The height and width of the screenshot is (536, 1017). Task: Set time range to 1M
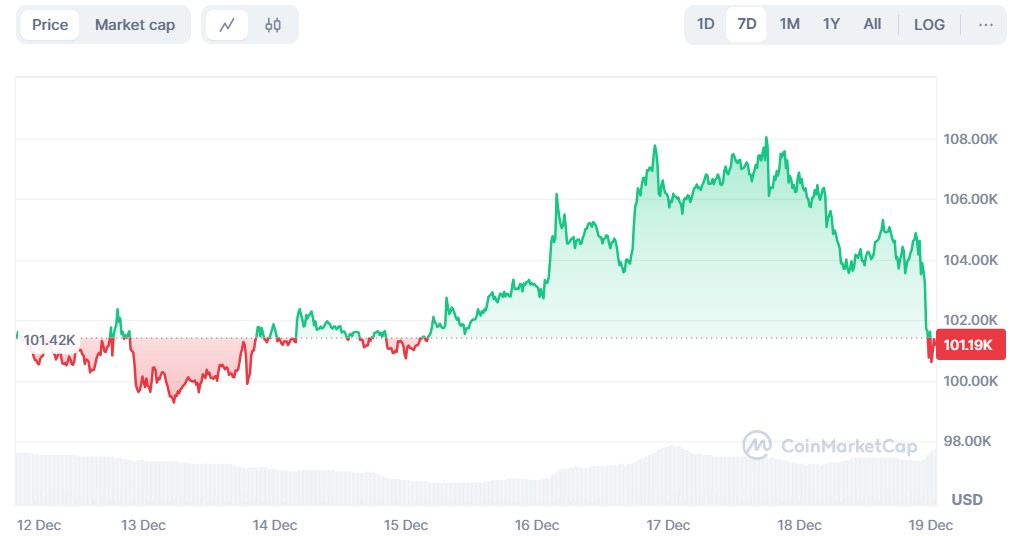click(x=789, y=25)
